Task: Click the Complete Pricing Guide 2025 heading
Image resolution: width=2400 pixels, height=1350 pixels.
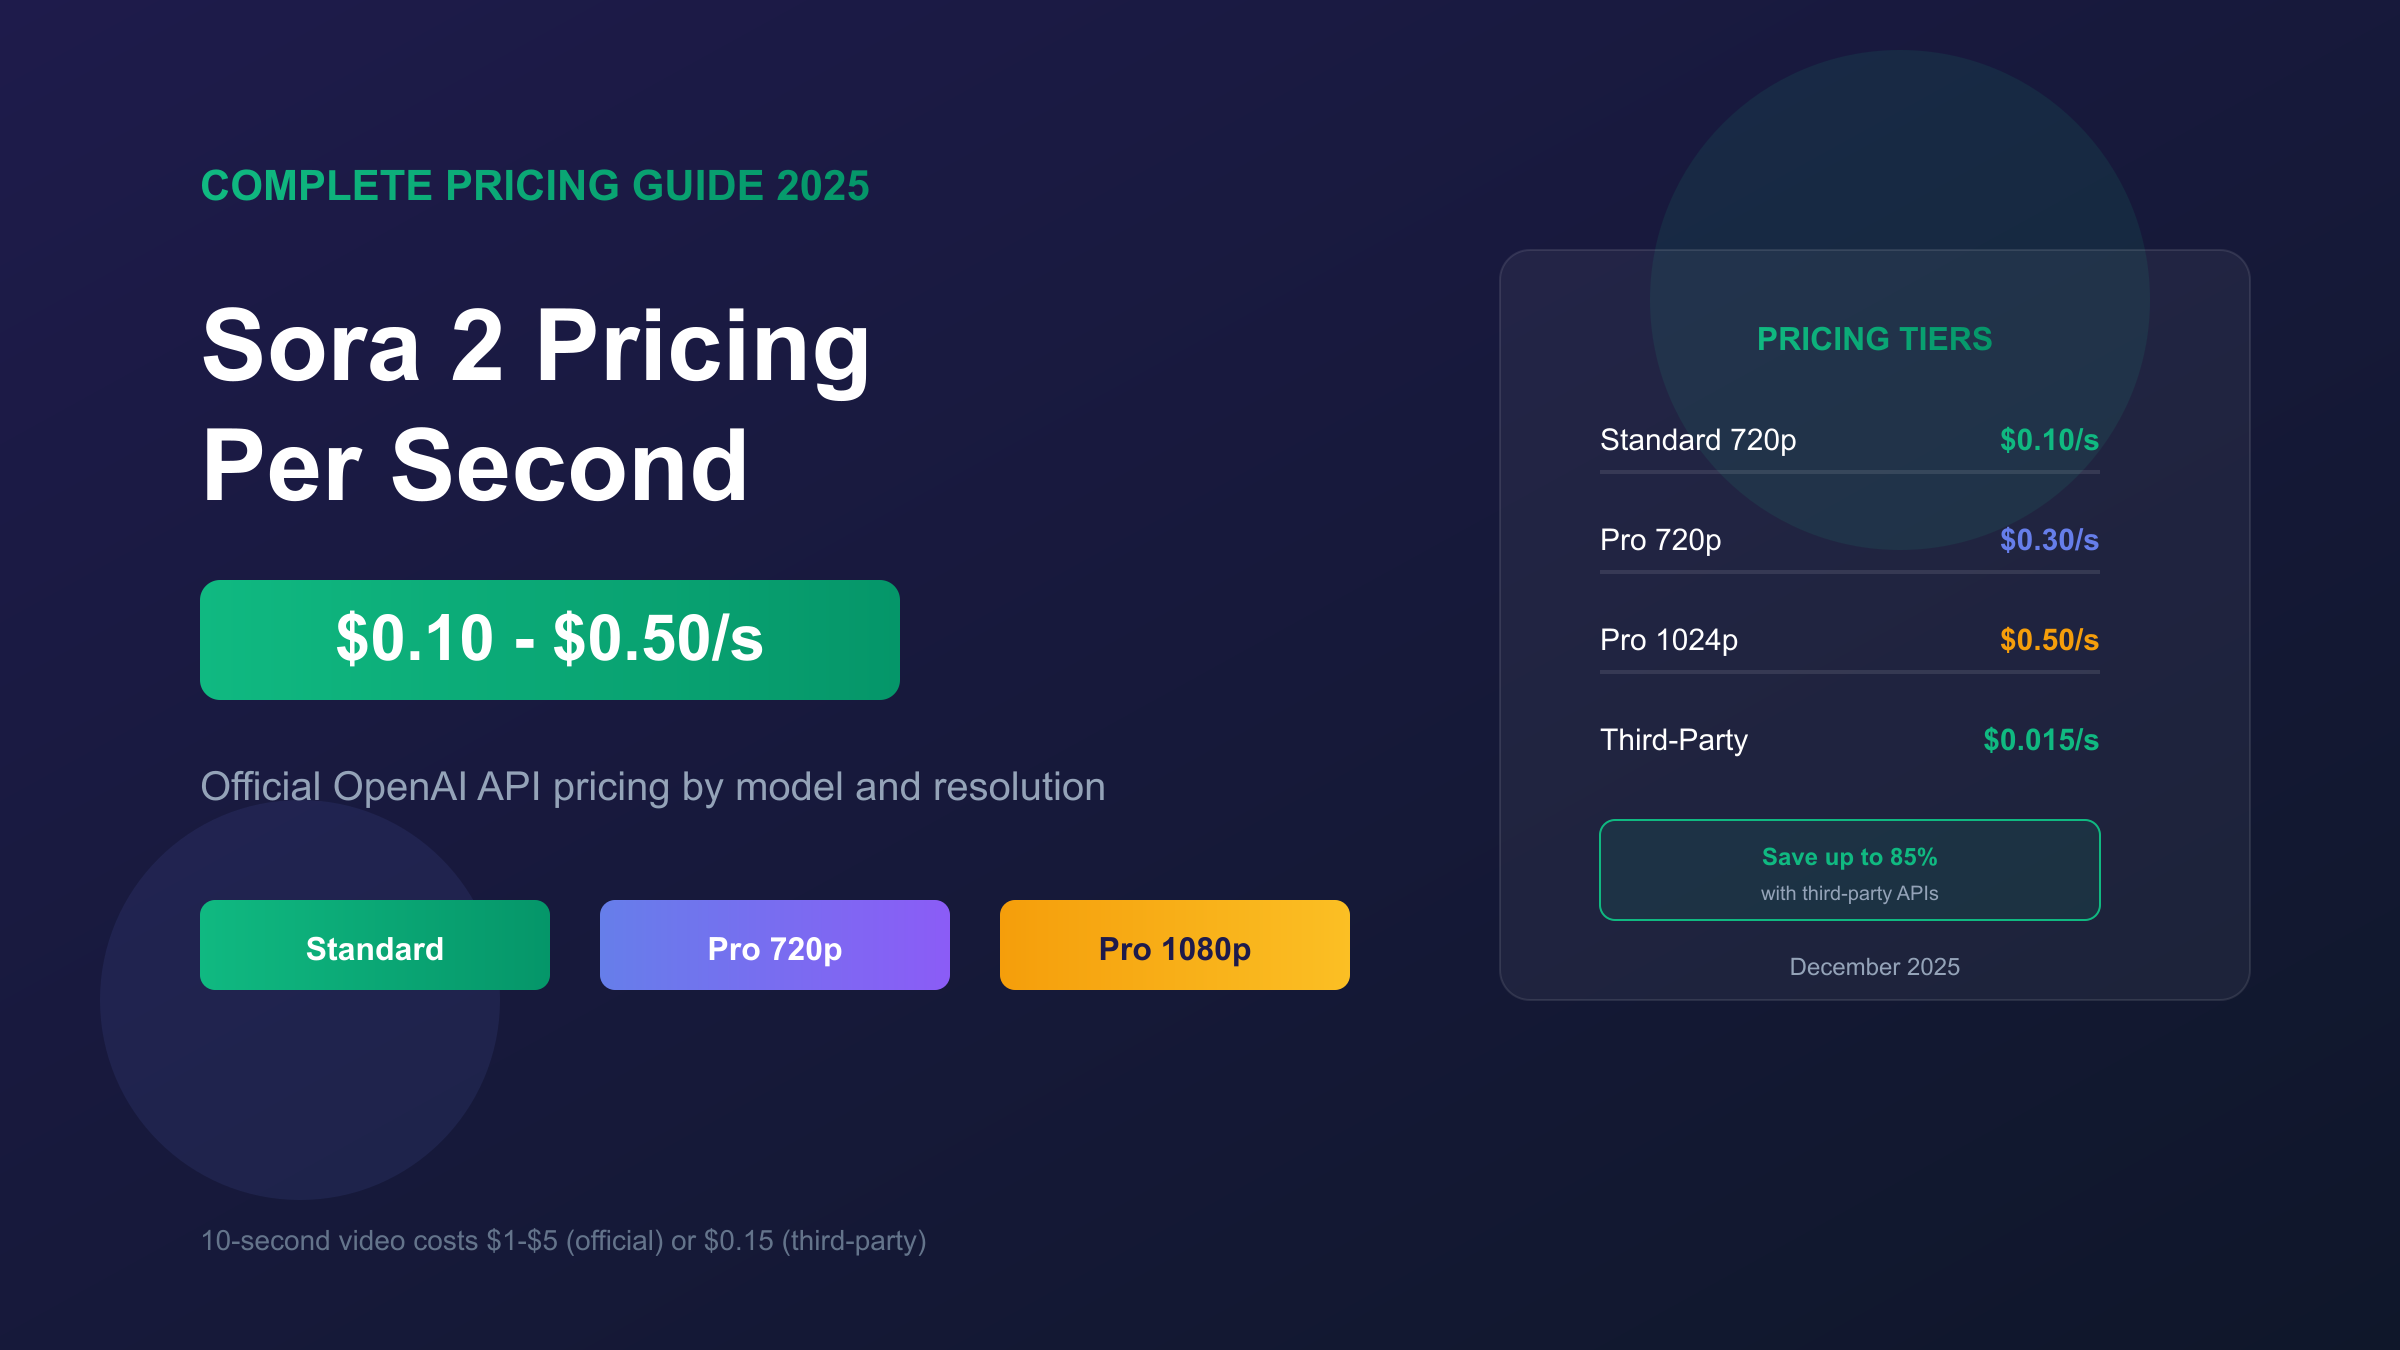Action: pos(535,186)
